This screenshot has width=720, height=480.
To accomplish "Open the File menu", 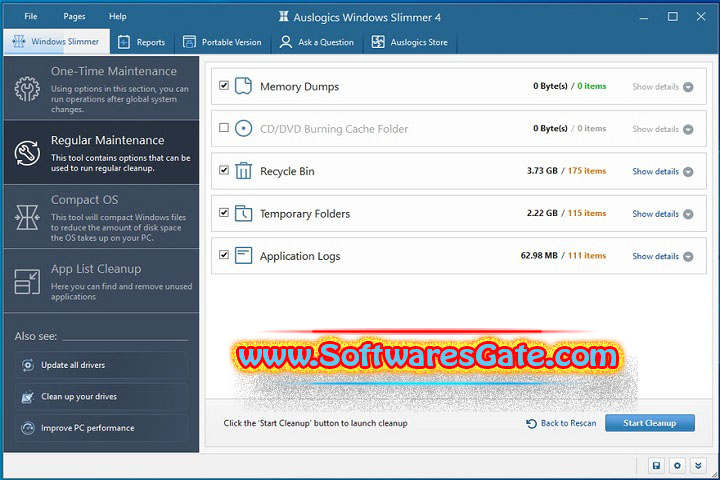I will point(31,17).
